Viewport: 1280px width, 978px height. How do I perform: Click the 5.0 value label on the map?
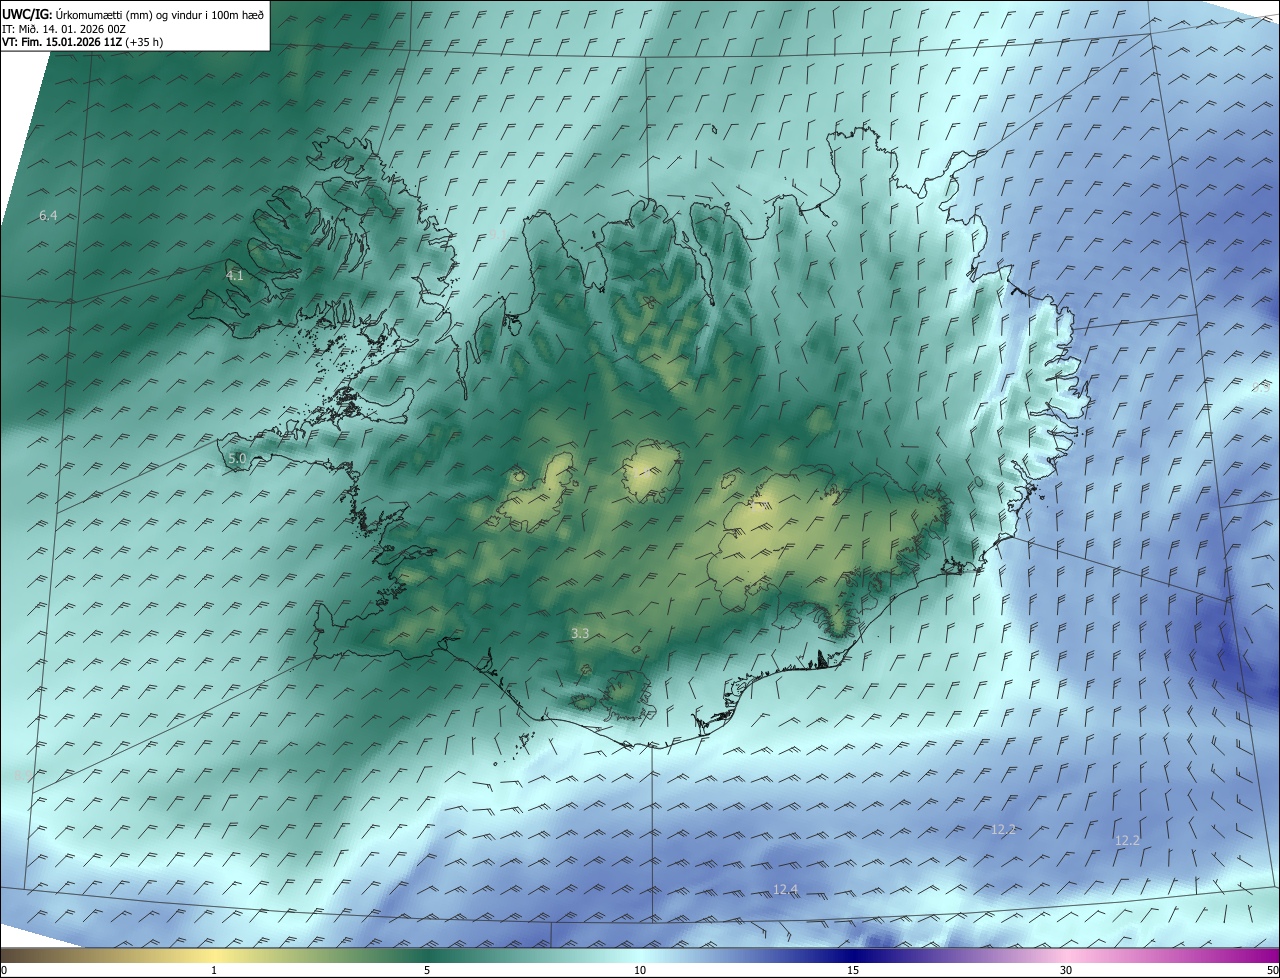click(x=237, y=458)
